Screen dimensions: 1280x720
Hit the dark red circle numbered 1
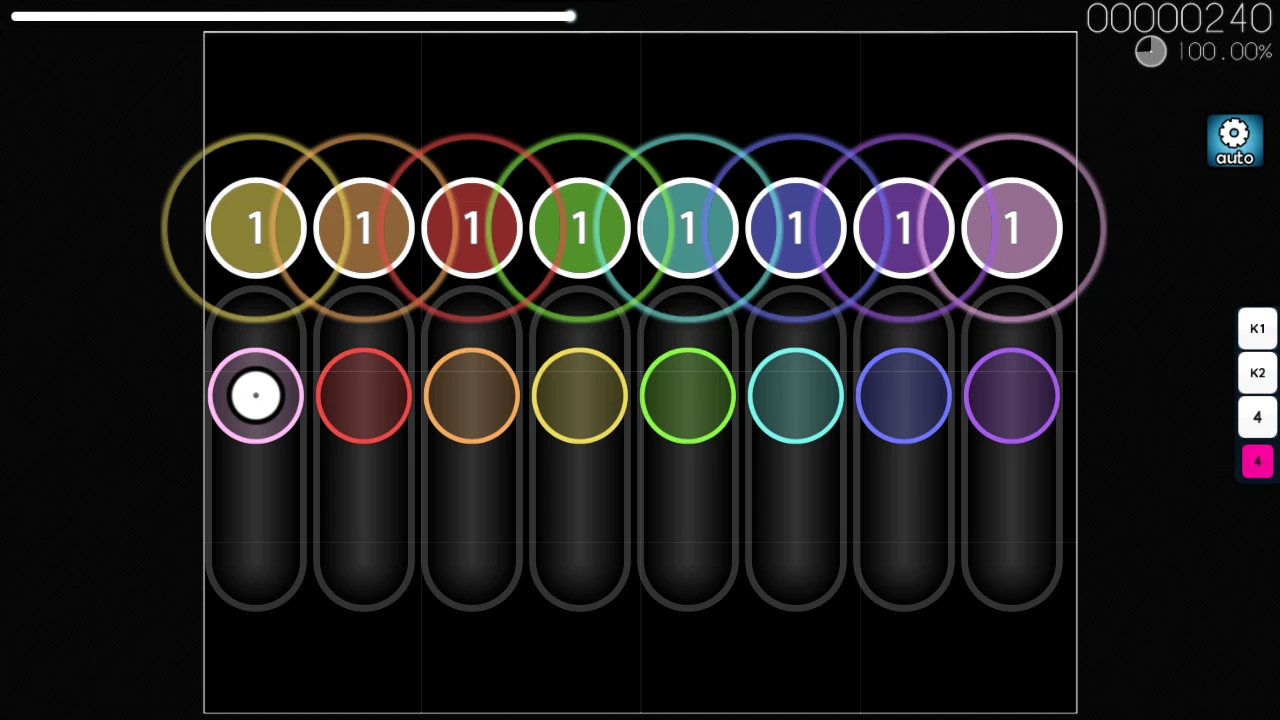pyautogui.click(x=472, y=228)
